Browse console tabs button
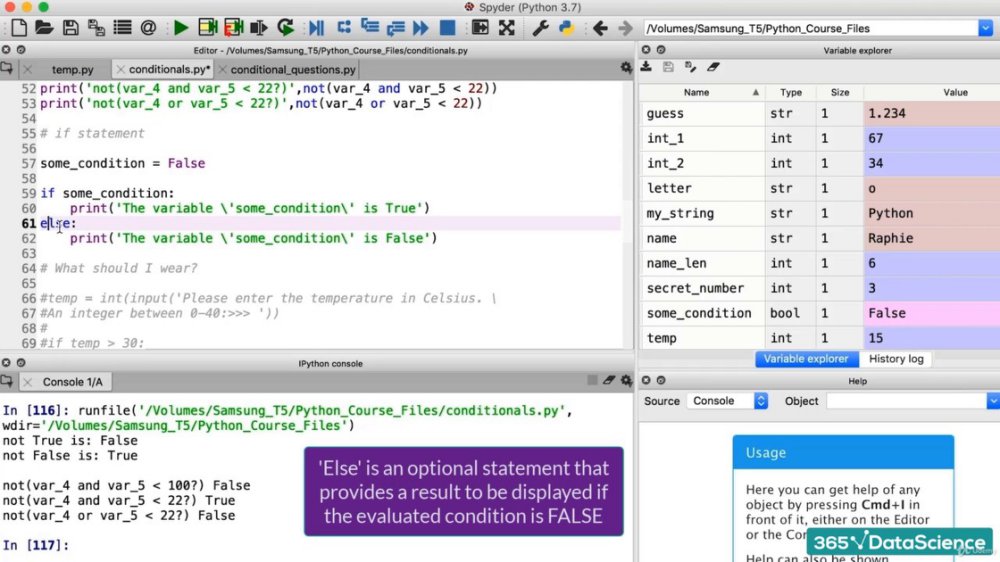Viewport: 1000px width, 562px height. tap(7, 381)
